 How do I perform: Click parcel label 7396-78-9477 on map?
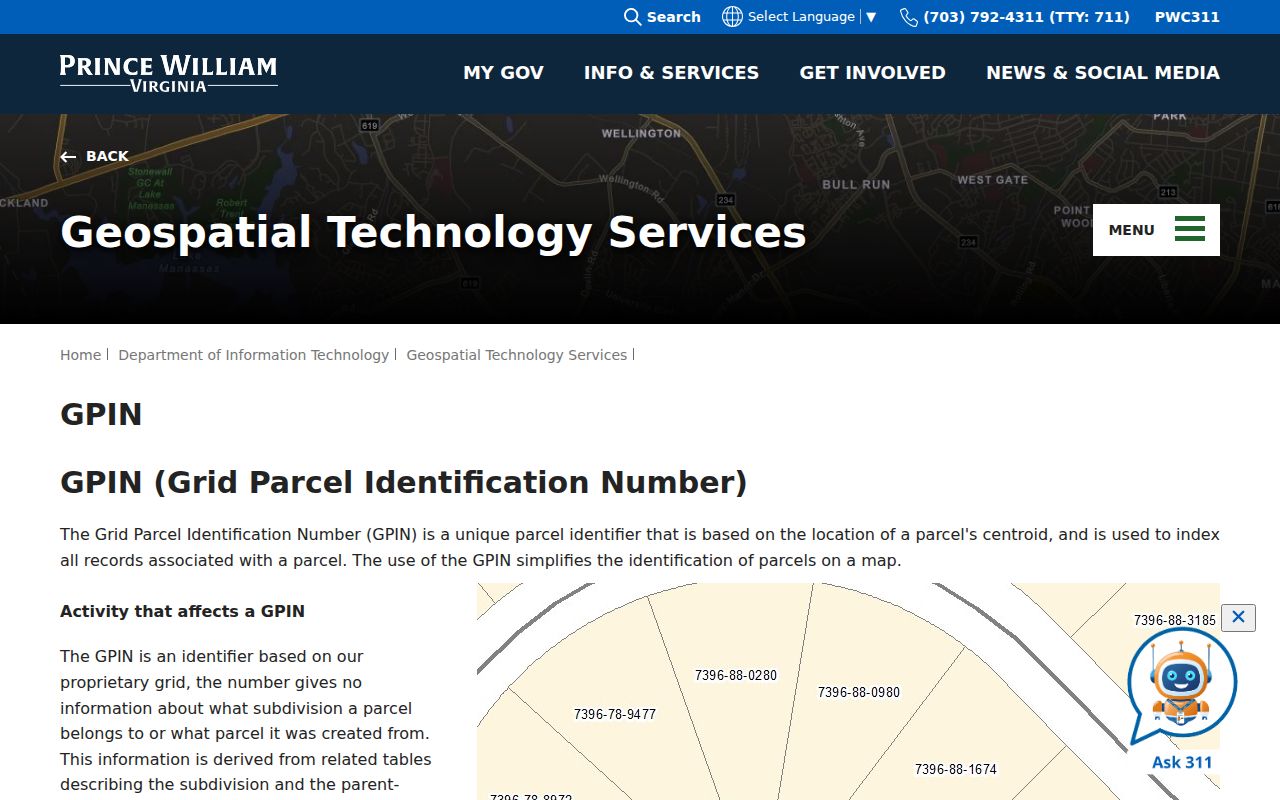pos(615,714)
